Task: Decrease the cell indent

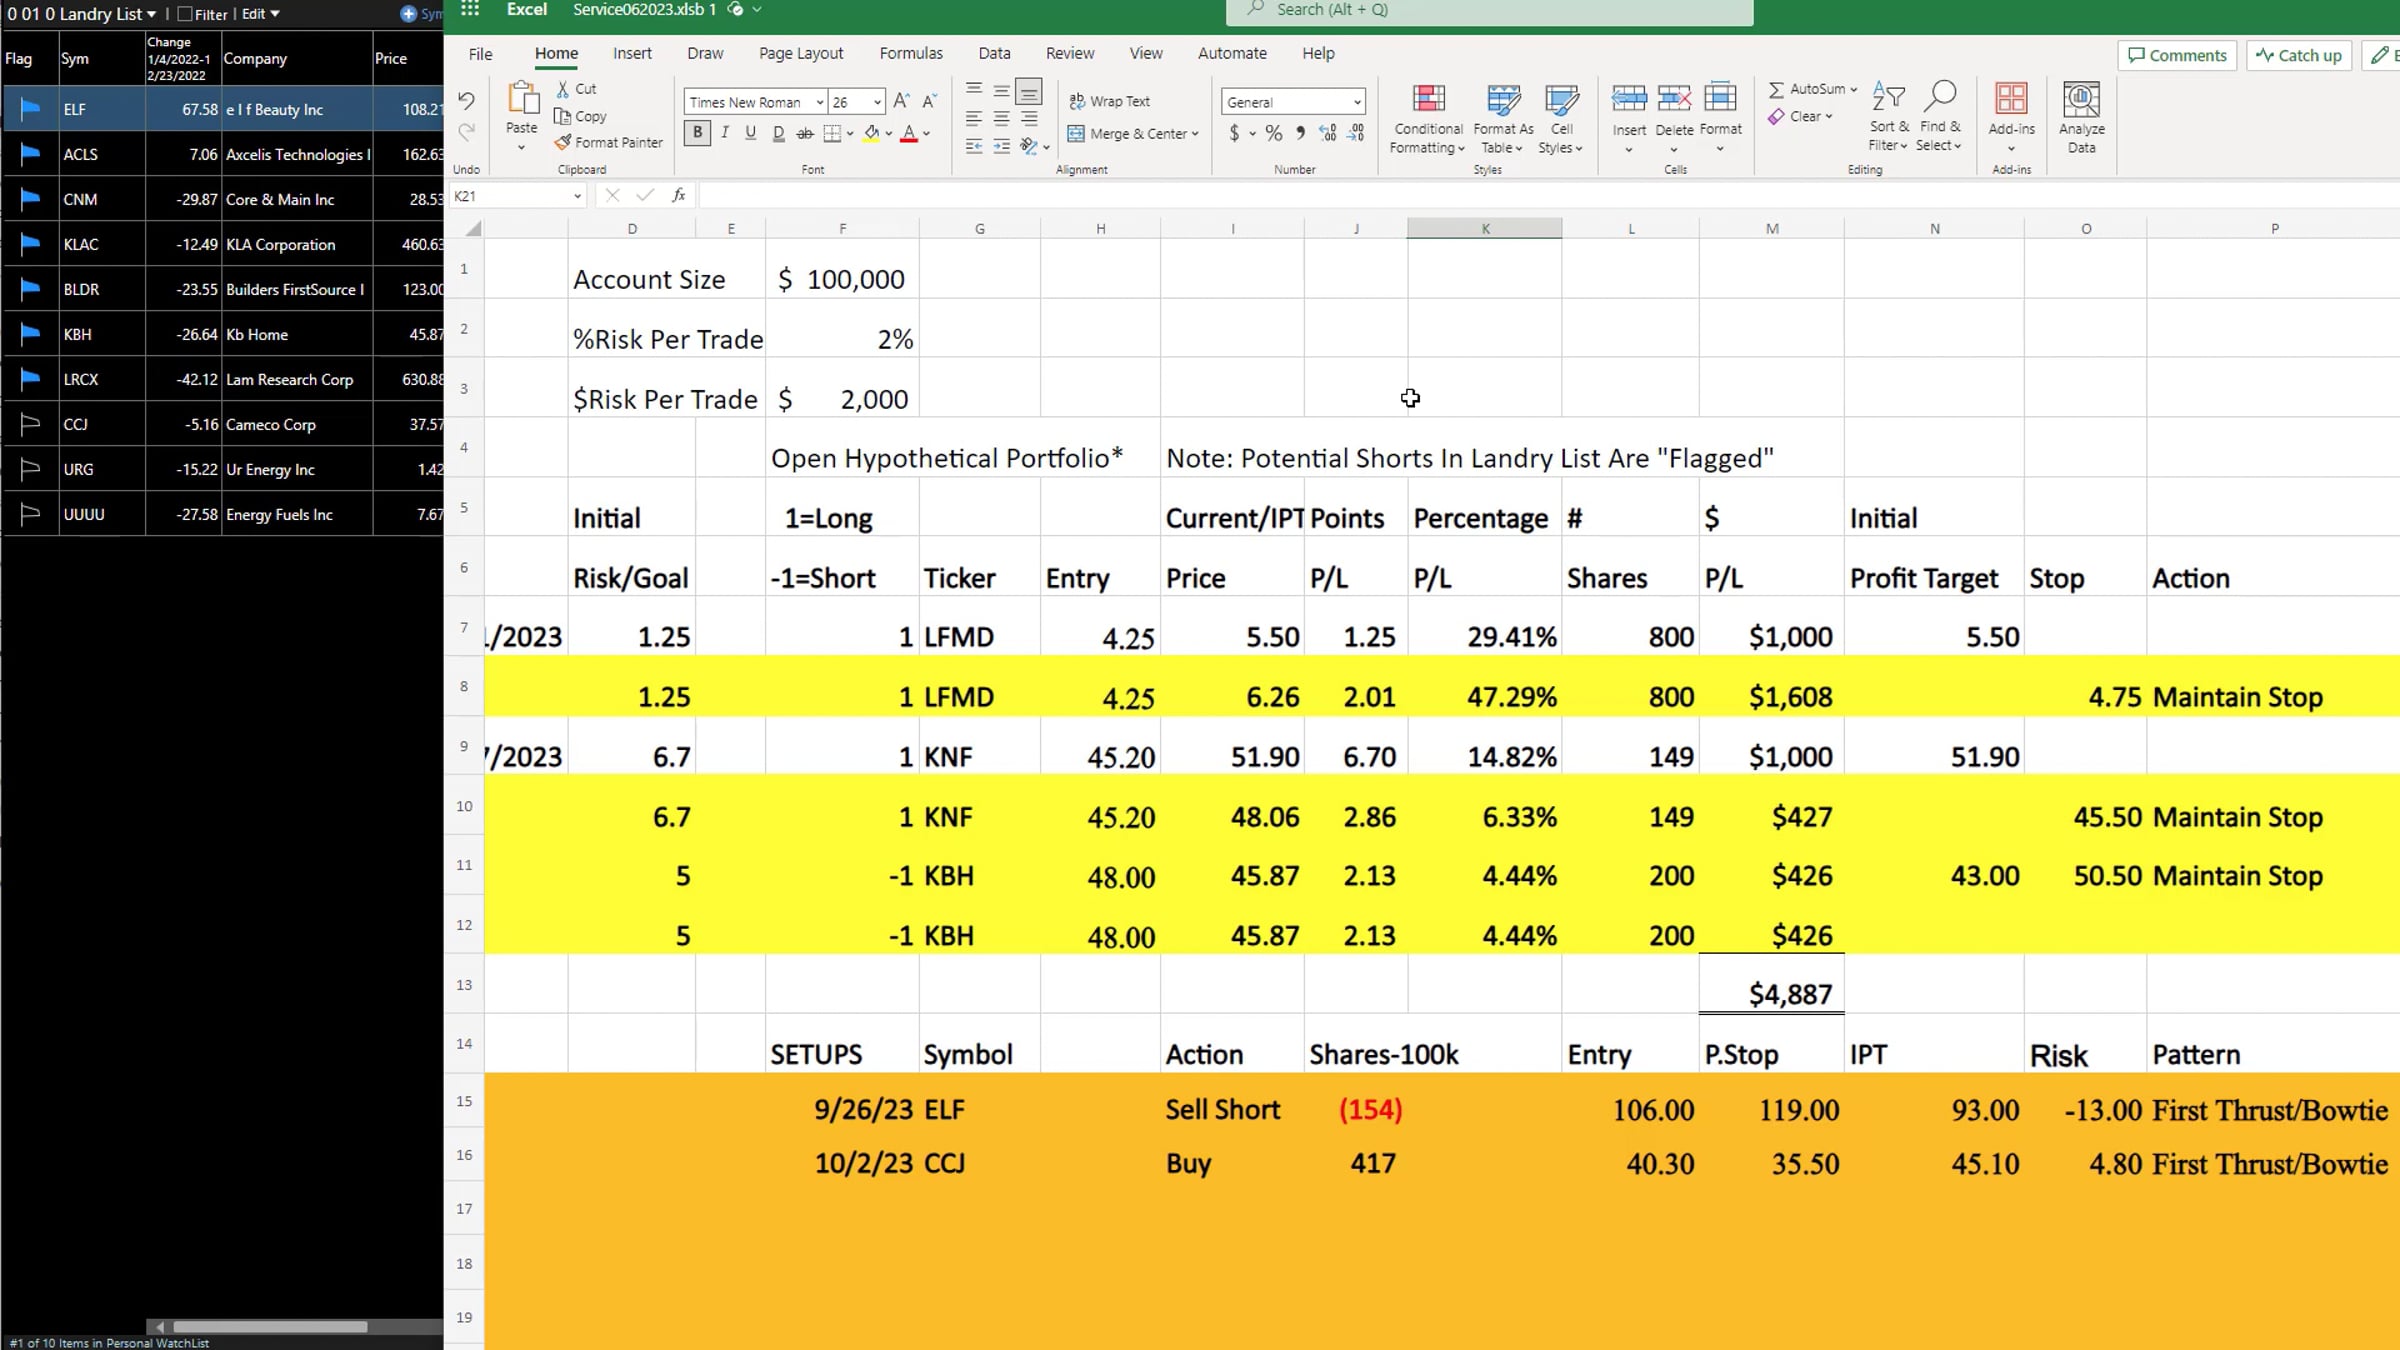Action: coord(973,146)
